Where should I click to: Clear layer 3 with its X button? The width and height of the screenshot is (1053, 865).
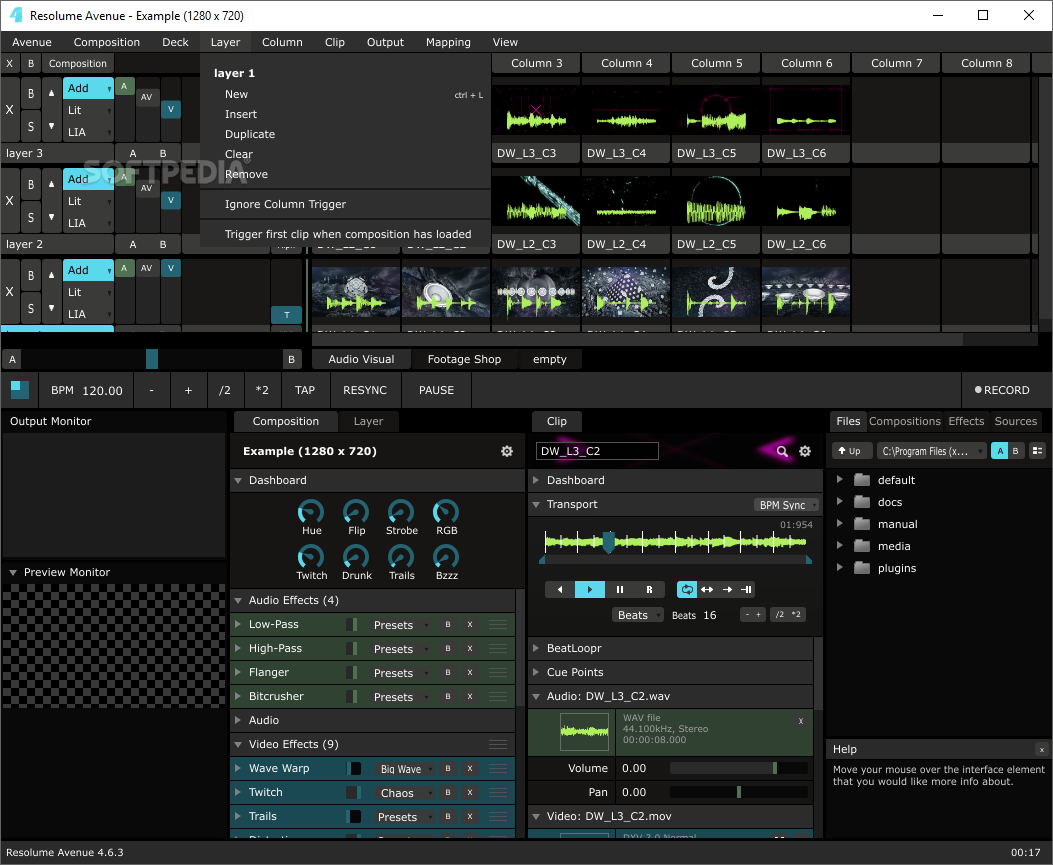point(9,109)
